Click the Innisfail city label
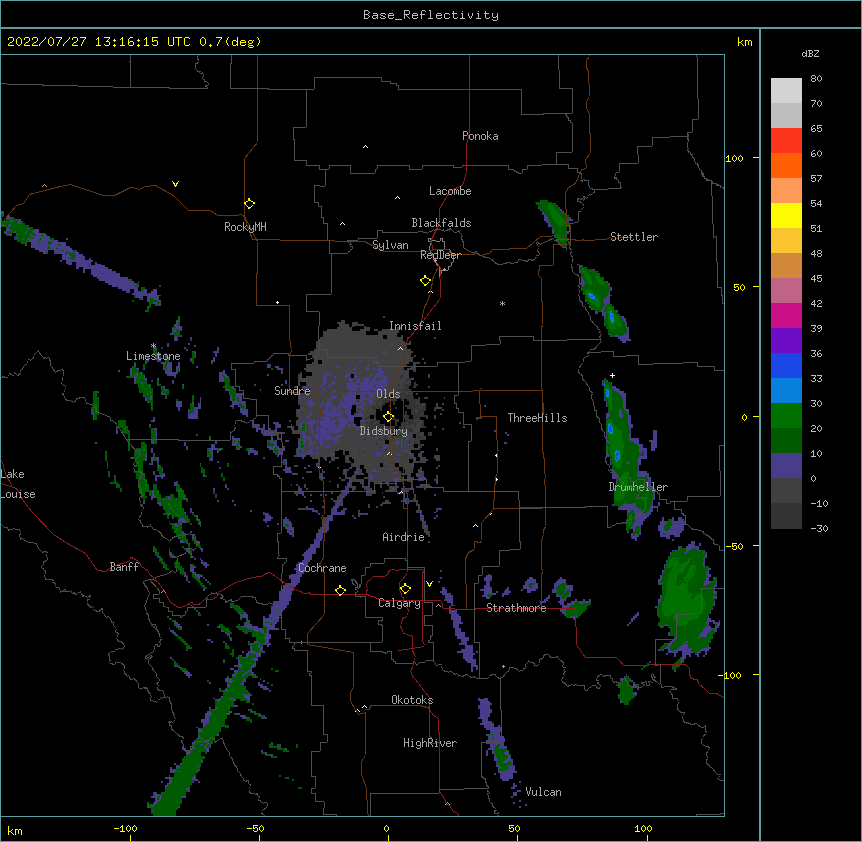 (x=416, y=326)
